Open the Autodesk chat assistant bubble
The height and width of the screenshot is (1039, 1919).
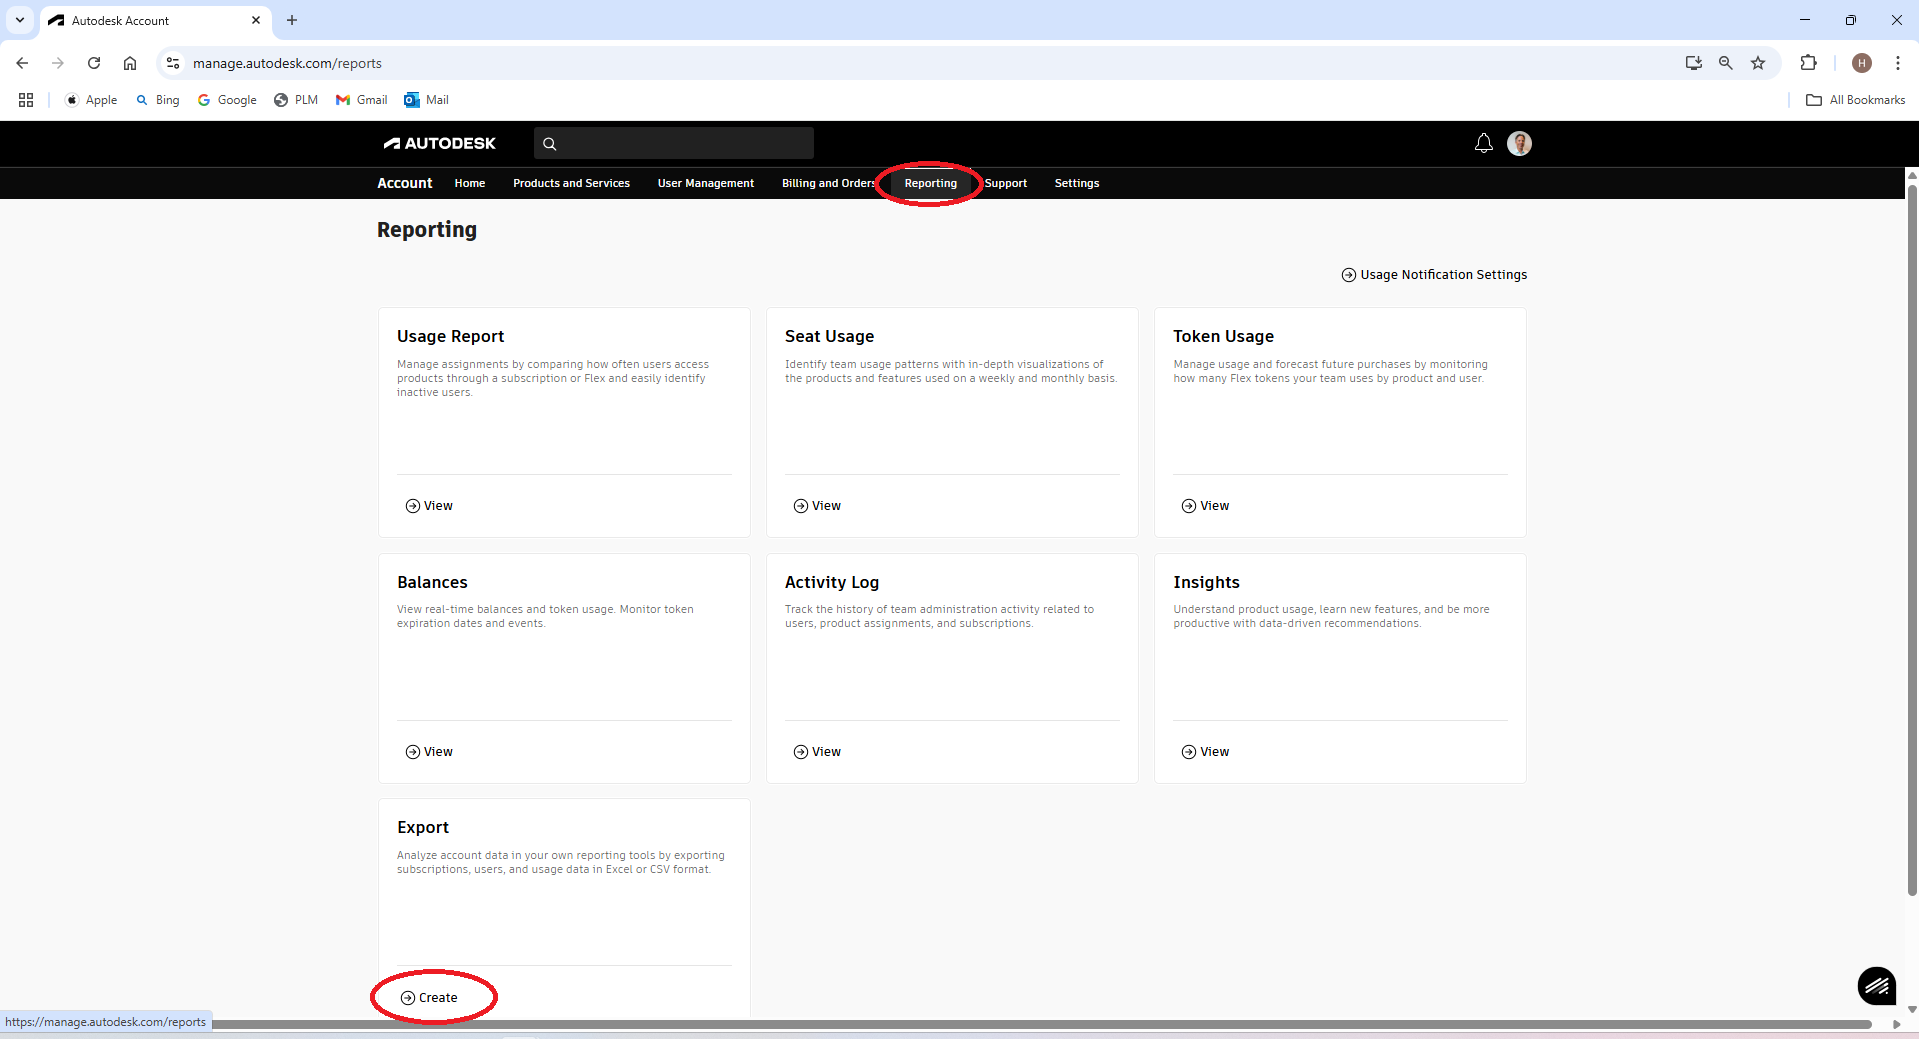click(x=1877, y=986)
